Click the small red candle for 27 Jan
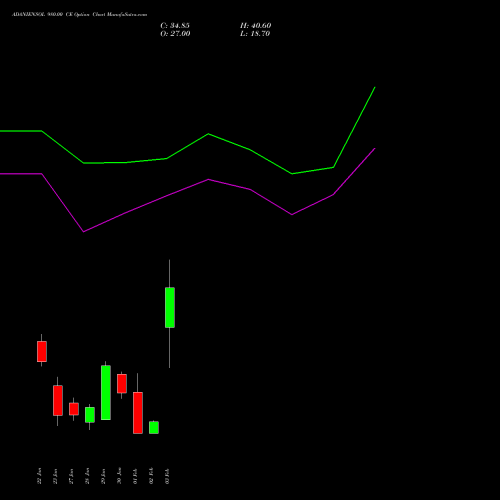The height and width of the screenshot is (500, 500). (74, 409)
